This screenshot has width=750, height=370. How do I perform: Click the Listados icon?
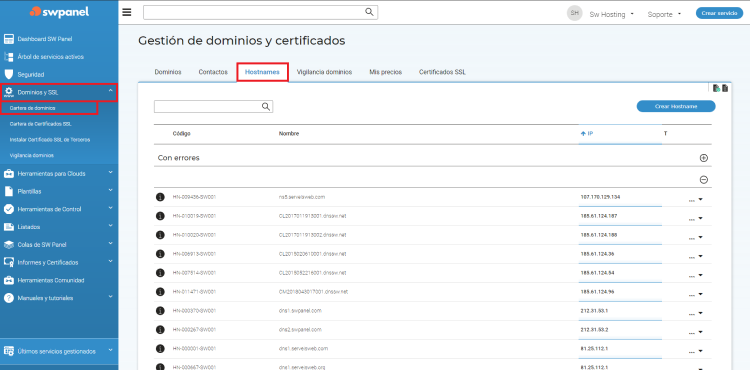9,227
